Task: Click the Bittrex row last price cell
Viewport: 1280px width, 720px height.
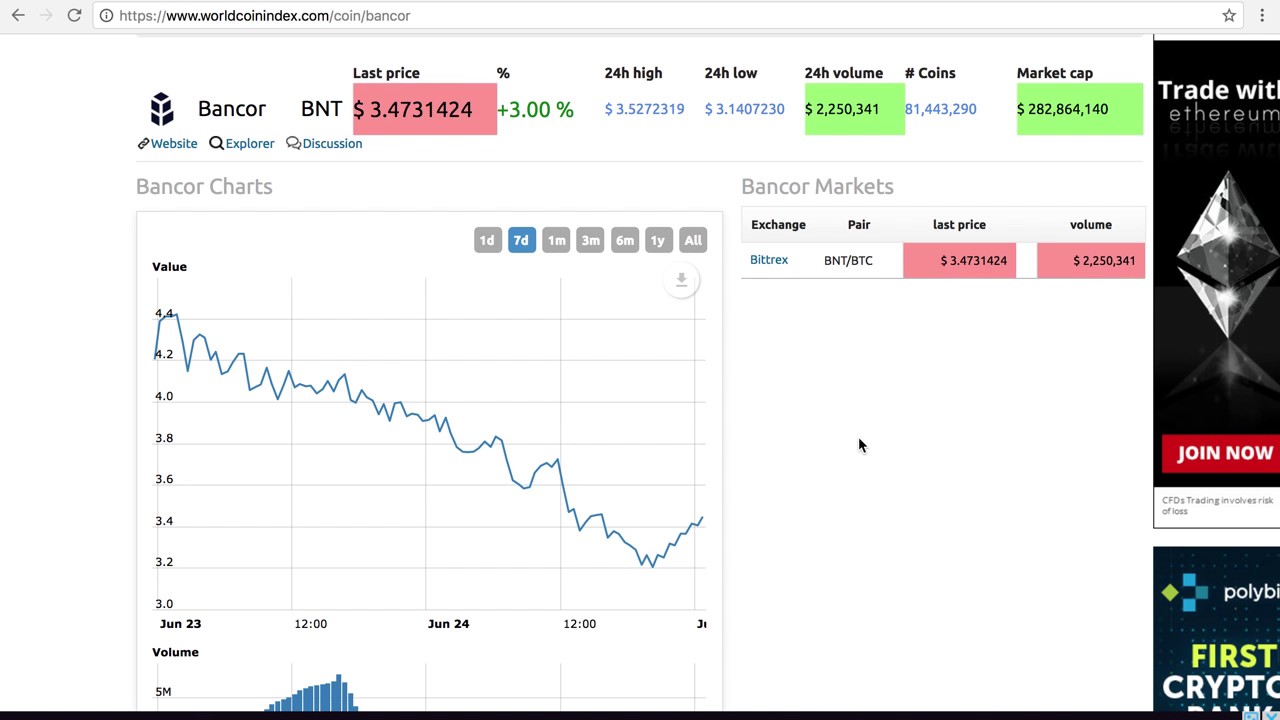Action: (x=959, y=260)
